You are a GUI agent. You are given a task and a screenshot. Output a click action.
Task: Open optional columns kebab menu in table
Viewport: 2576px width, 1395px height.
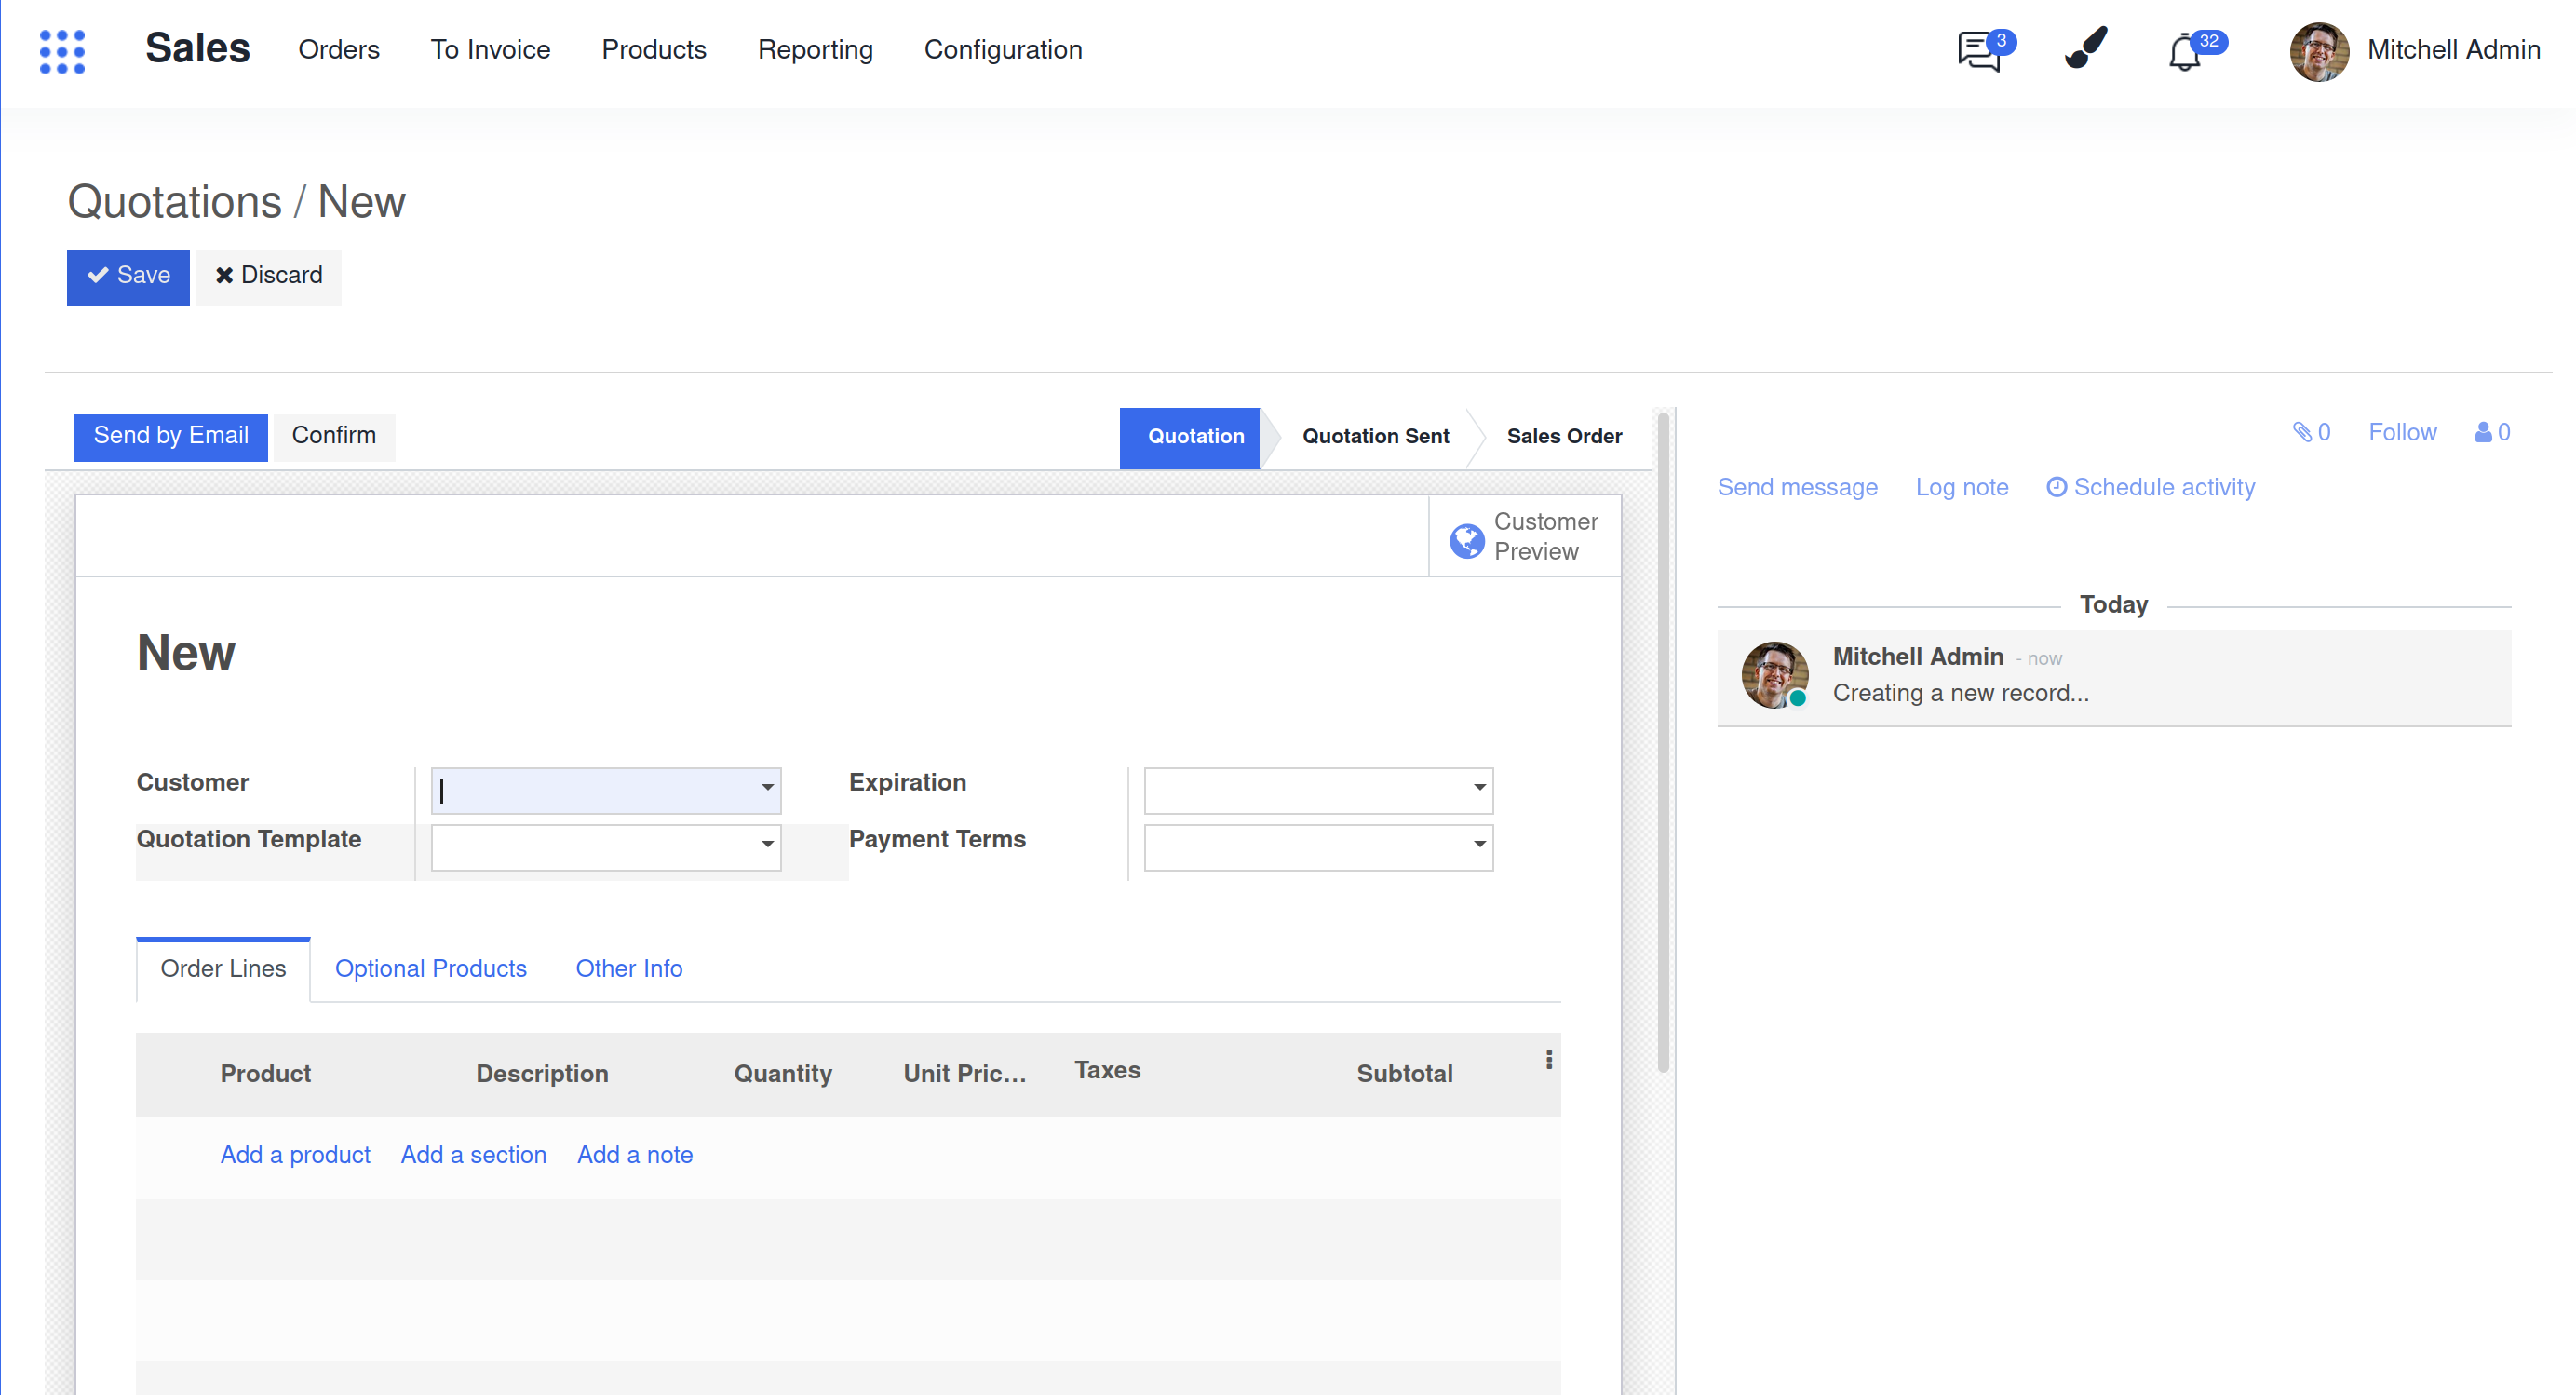(x=1549, y=1060)
